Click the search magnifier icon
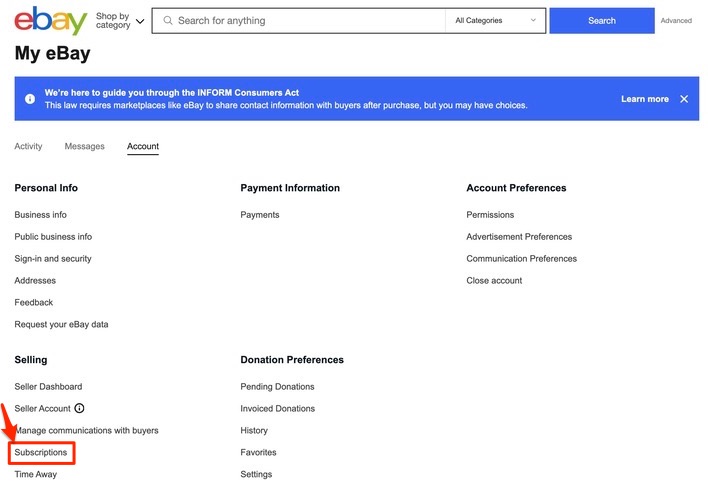 coord(167,20)
